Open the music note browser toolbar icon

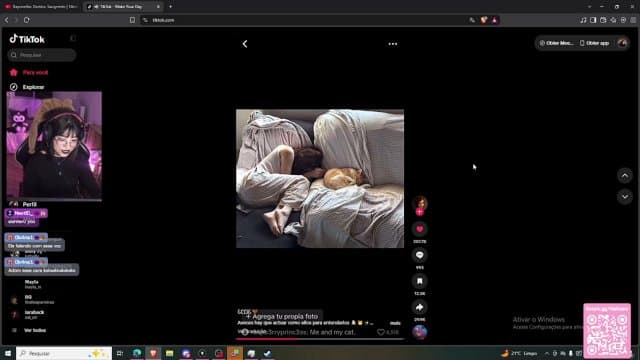(x=583, y=20)
